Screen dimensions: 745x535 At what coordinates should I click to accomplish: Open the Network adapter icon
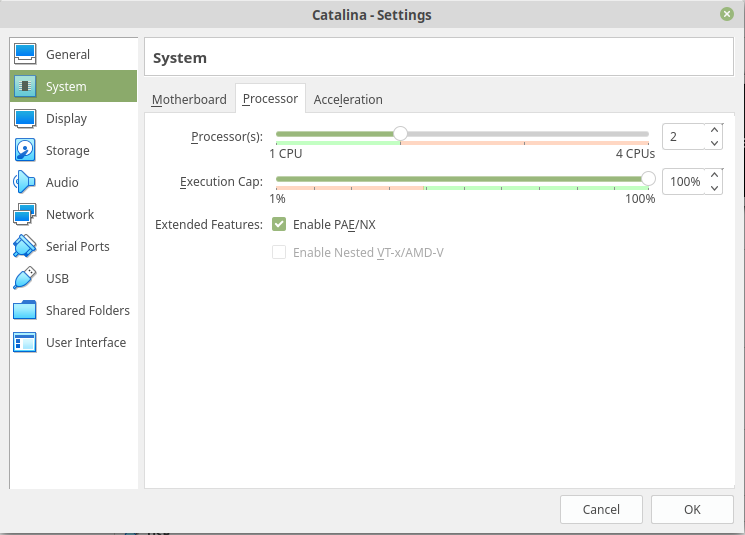tap(25, 214)
